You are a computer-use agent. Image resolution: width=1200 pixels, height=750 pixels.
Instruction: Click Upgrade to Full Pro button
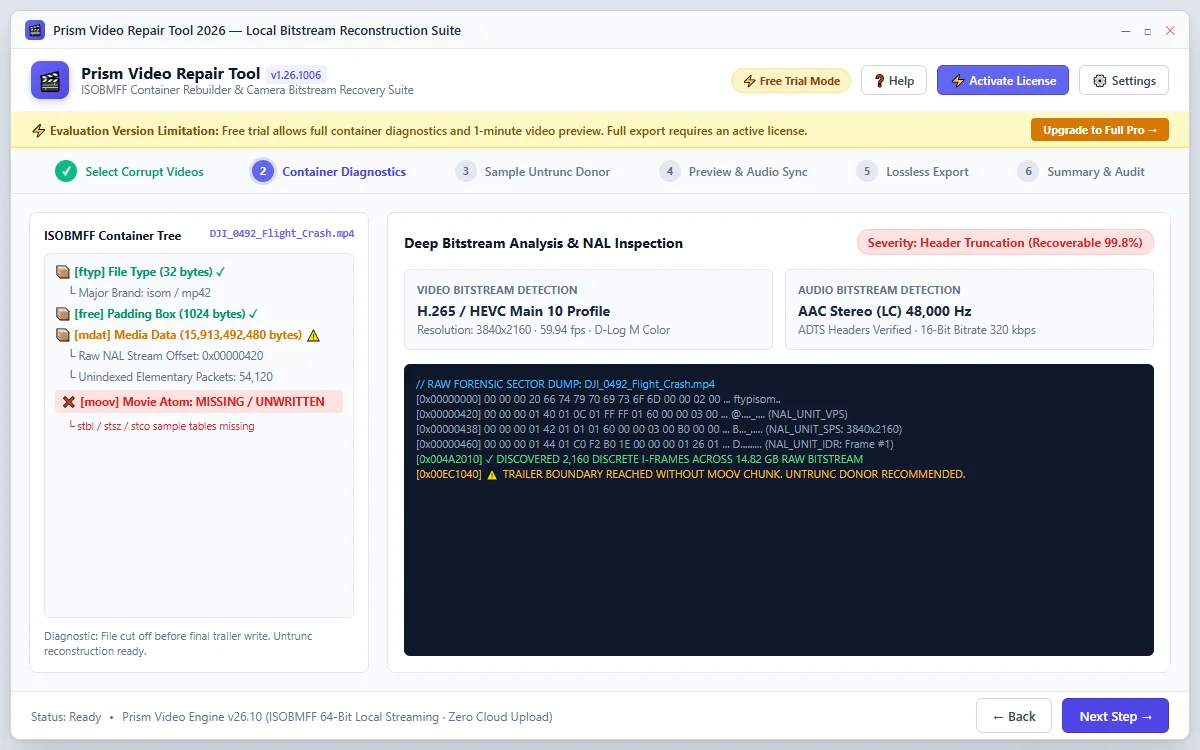pos(1100,130)
